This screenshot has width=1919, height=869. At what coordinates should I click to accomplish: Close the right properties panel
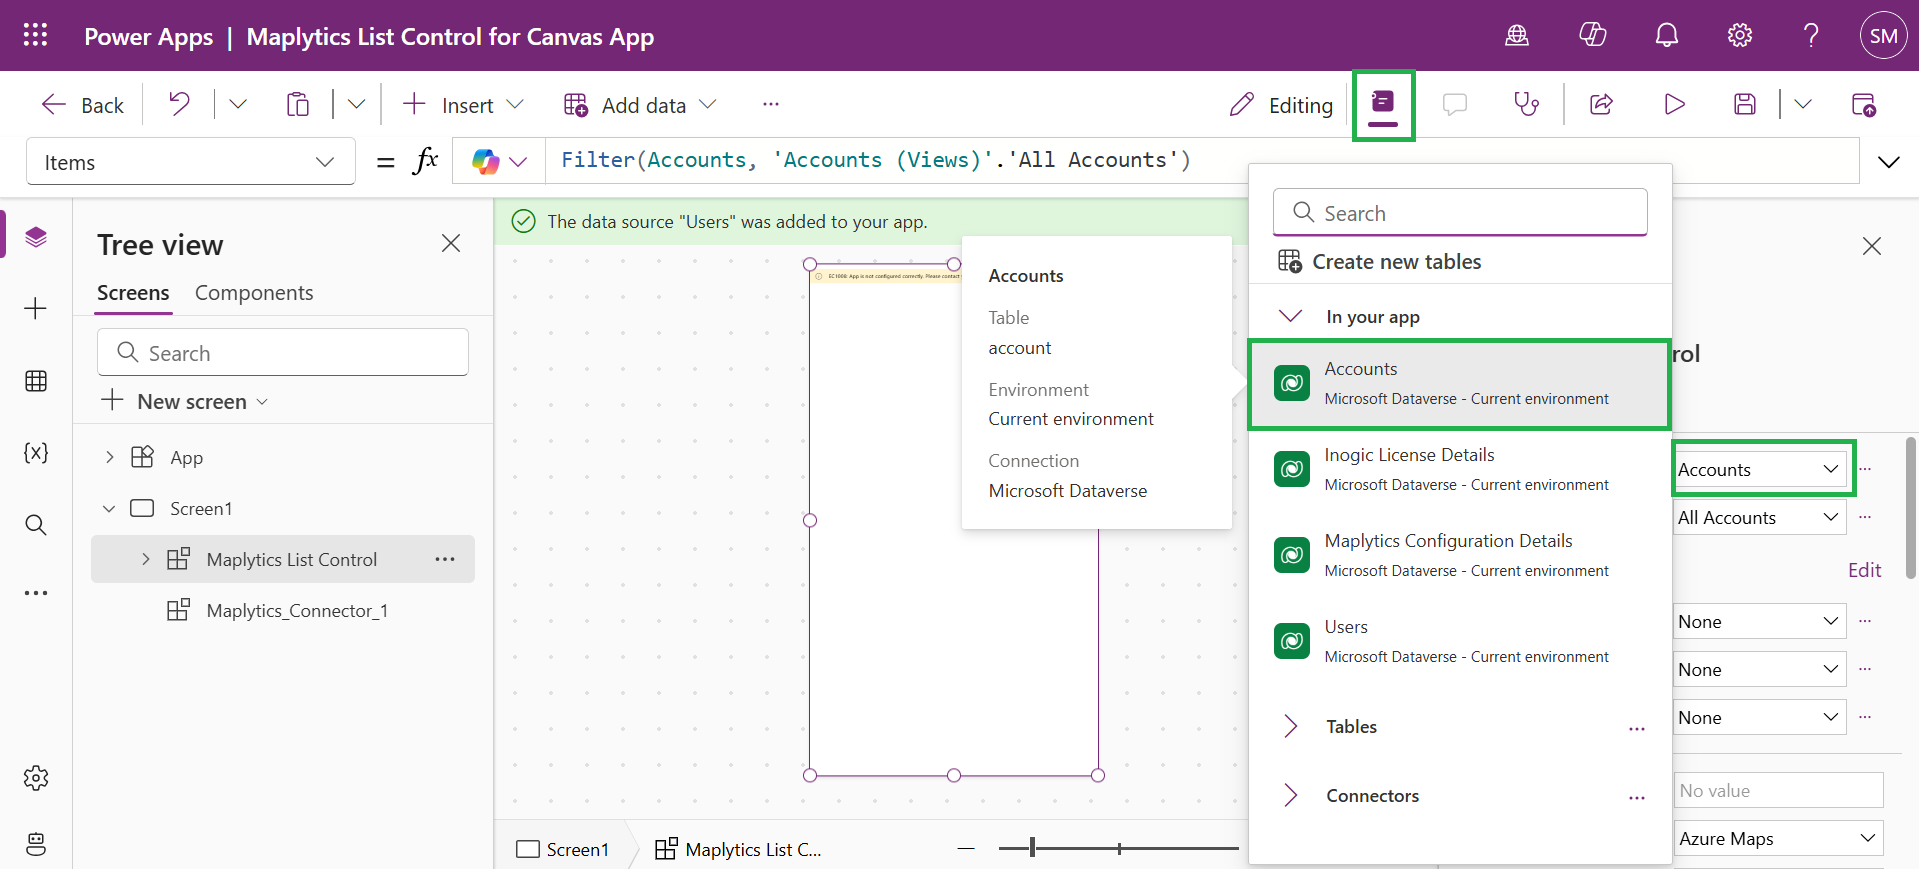tap(1872, 246)
